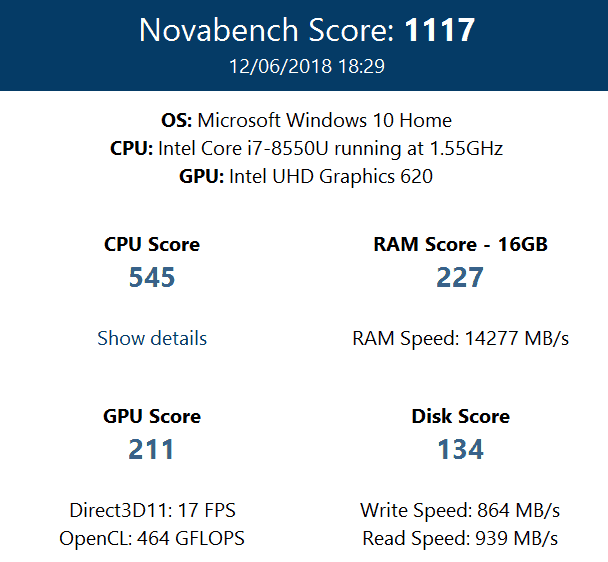Click the benchmark date 12/06/2018 18:29
Image resolution: width=608 pixels, height=562 pixels.
click(306, 67)
